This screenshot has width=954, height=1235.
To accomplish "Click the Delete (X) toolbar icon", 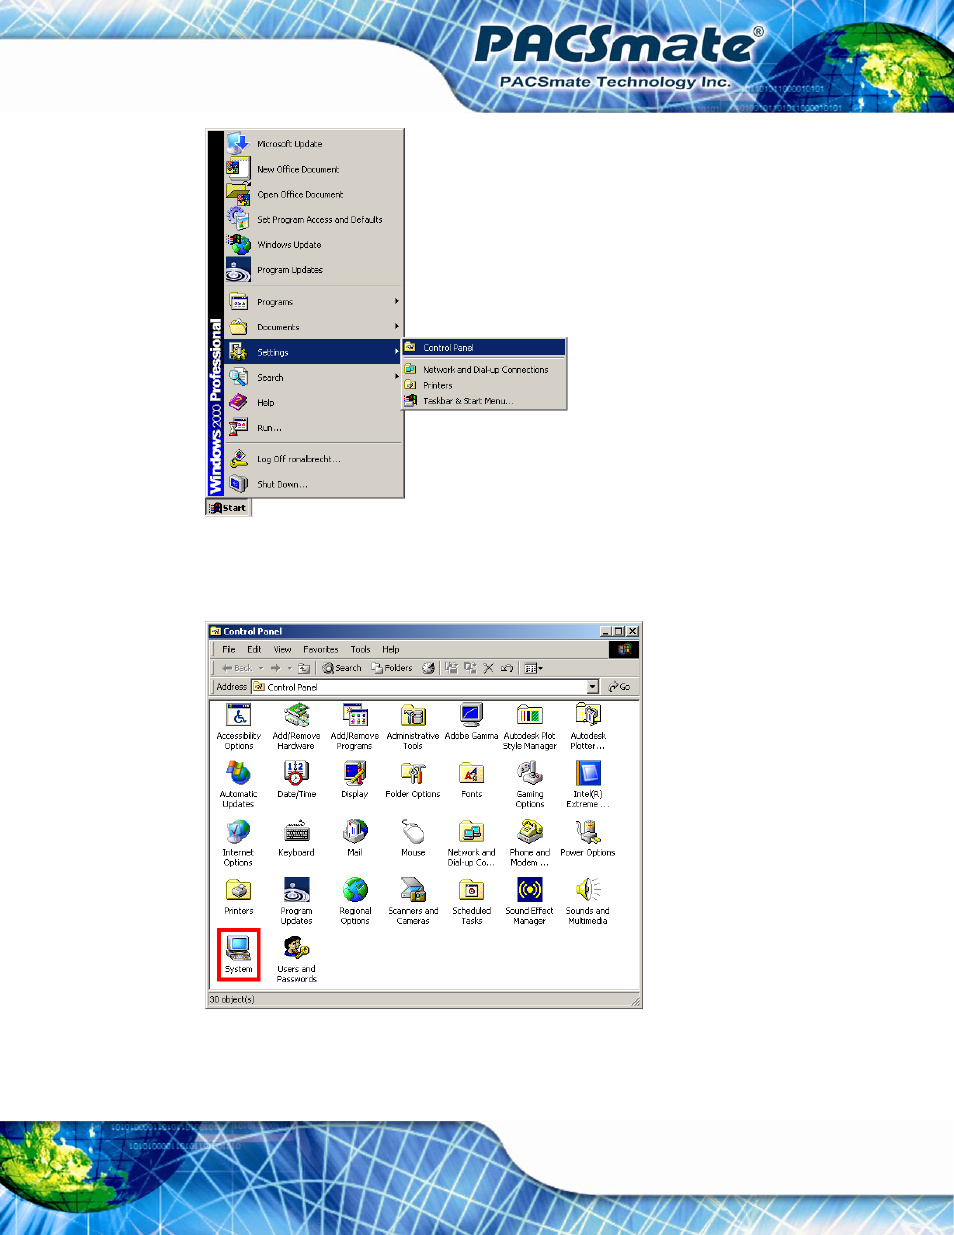I will point(488,668).
